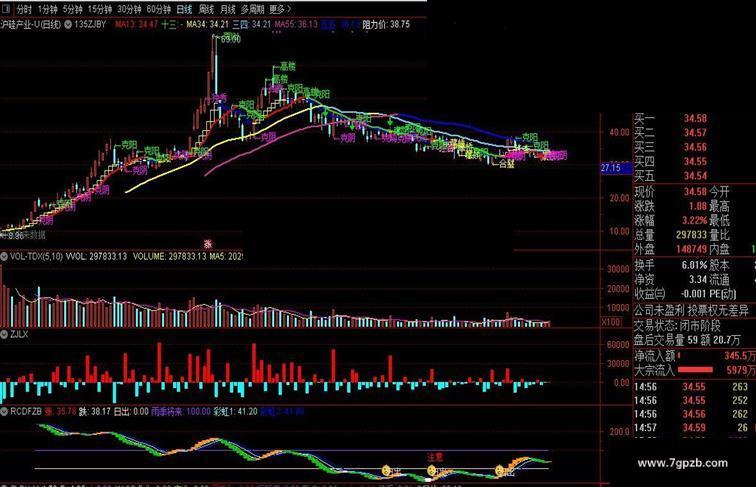Click the first smiley signal icon in RCDFZB

[386, 470]
